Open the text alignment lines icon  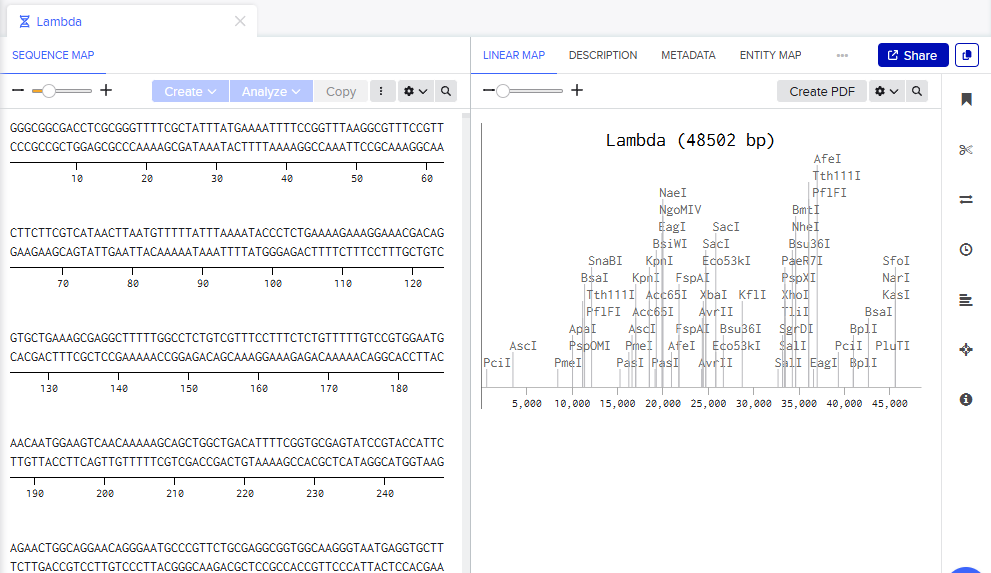point(966,299)
